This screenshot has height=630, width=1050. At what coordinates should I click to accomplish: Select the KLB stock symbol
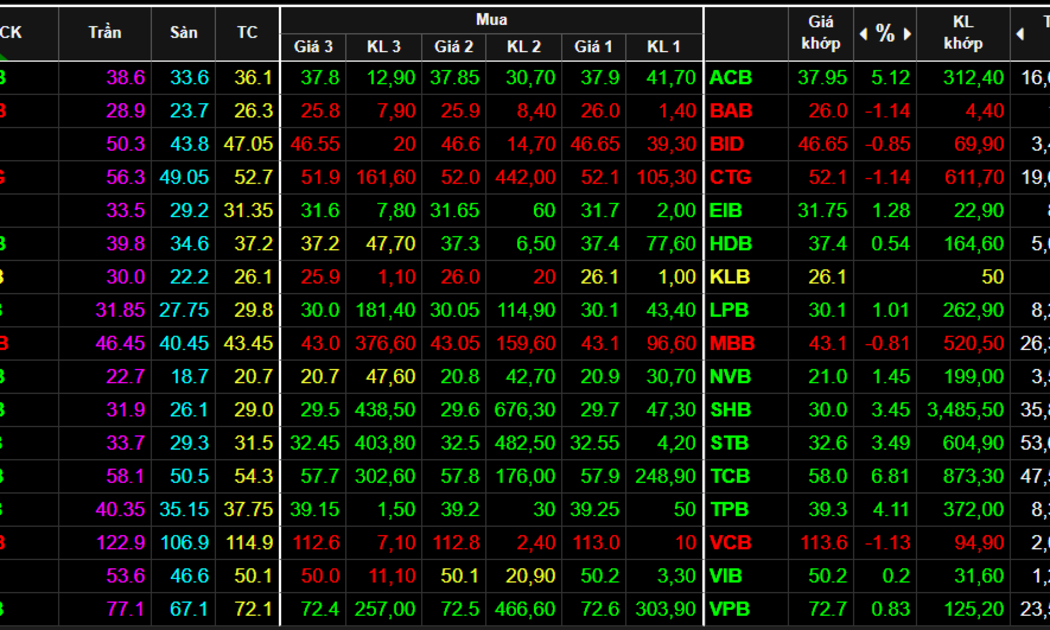click(x=730, y=277)
